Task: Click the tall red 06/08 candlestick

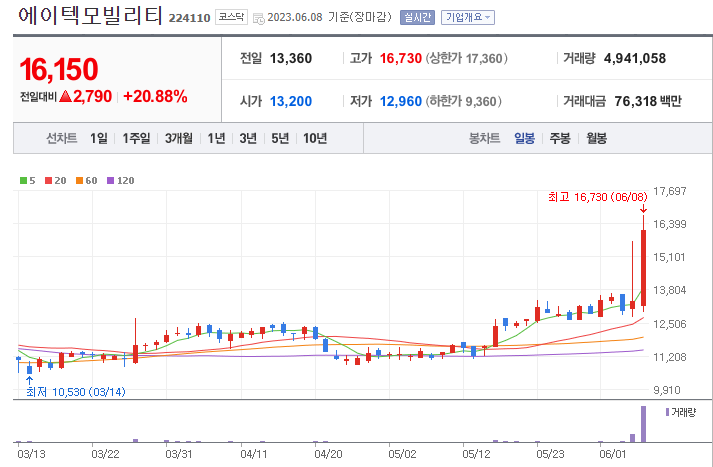Action: [x=643, y=267]
